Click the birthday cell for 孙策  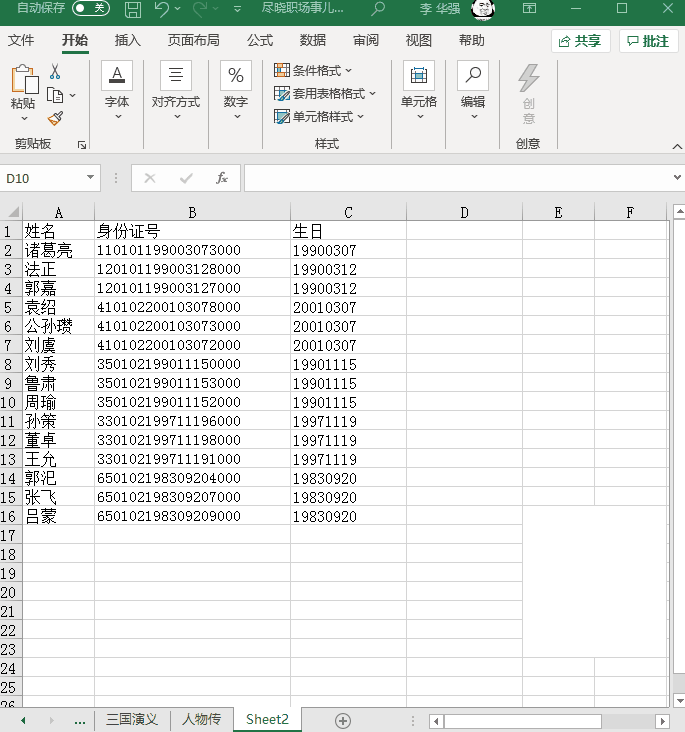pyautogui.click(x=348, y=422)
